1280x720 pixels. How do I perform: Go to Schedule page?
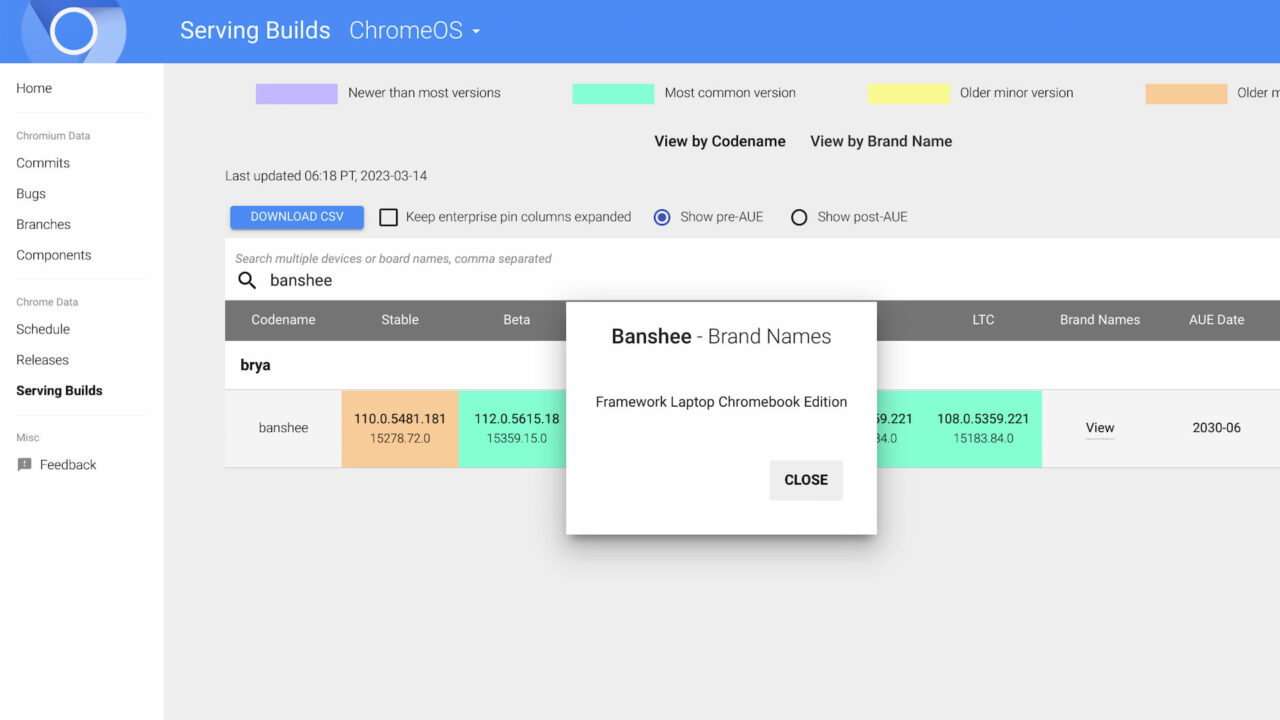43,329
